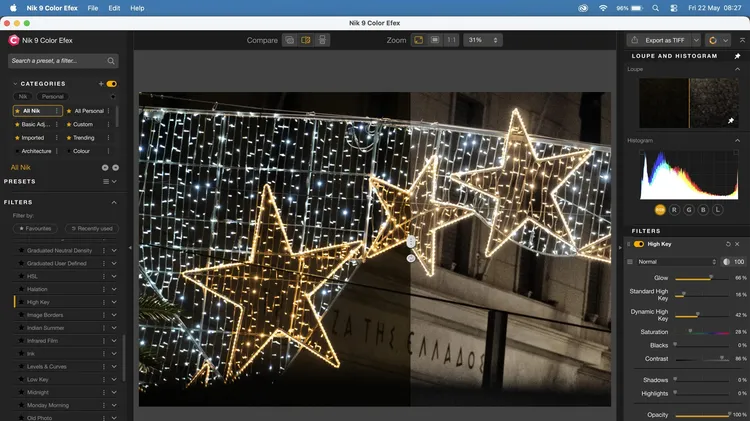
Task: Open the Apple menu
Action: click(13, 8)
